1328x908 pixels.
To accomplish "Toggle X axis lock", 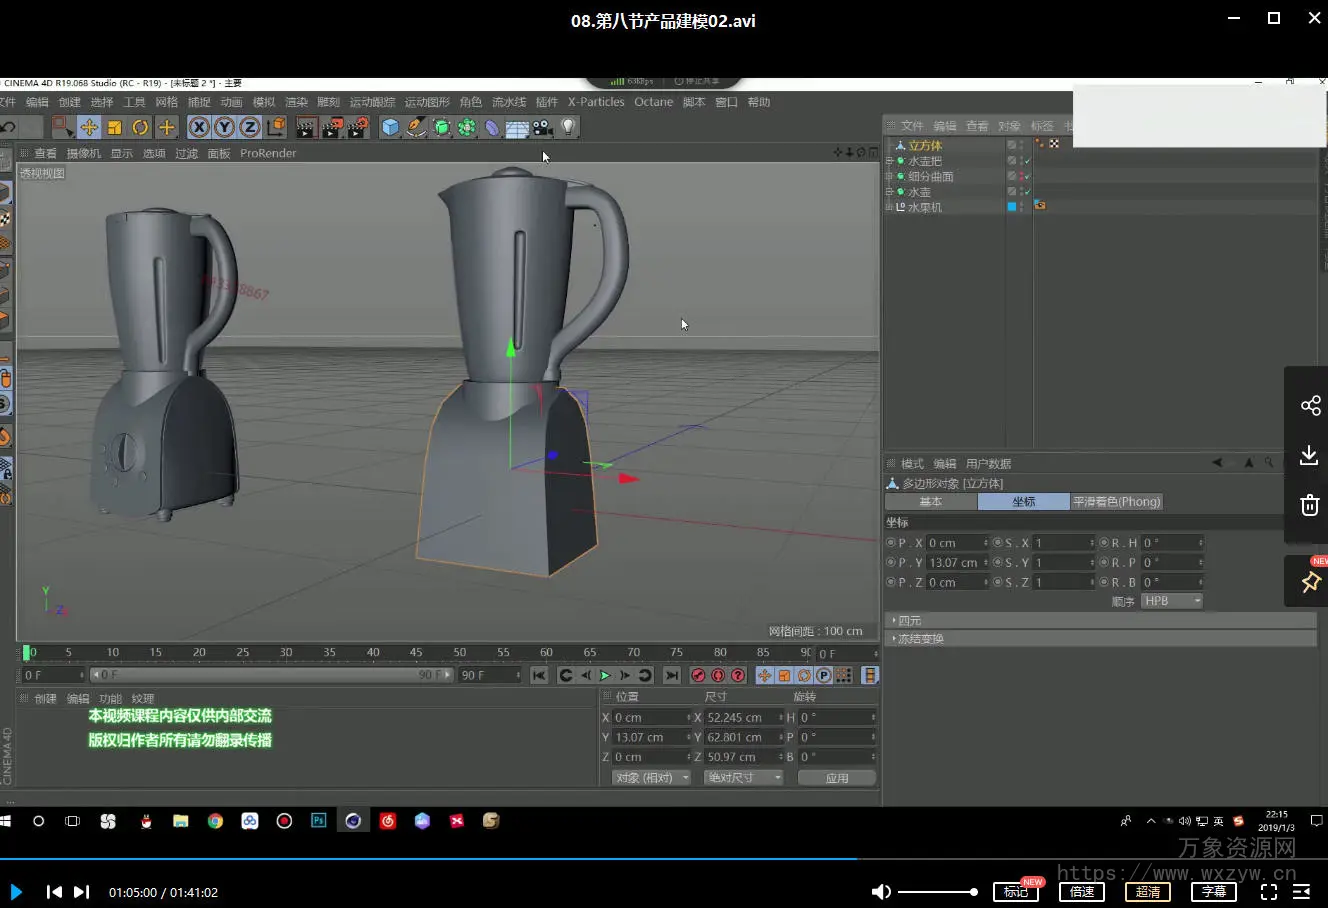I will click(x=199, y=127).
